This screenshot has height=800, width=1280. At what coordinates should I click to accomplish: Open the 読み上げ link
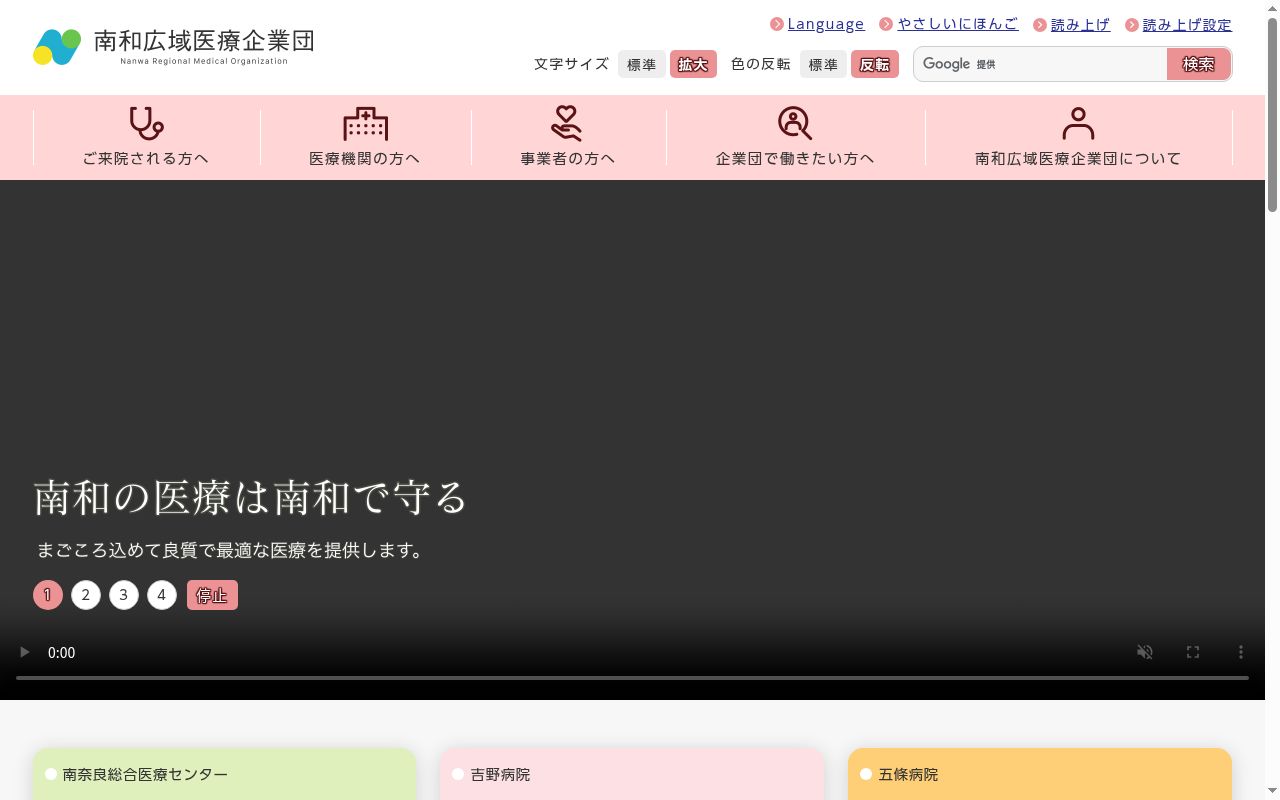pos(1080,25)
